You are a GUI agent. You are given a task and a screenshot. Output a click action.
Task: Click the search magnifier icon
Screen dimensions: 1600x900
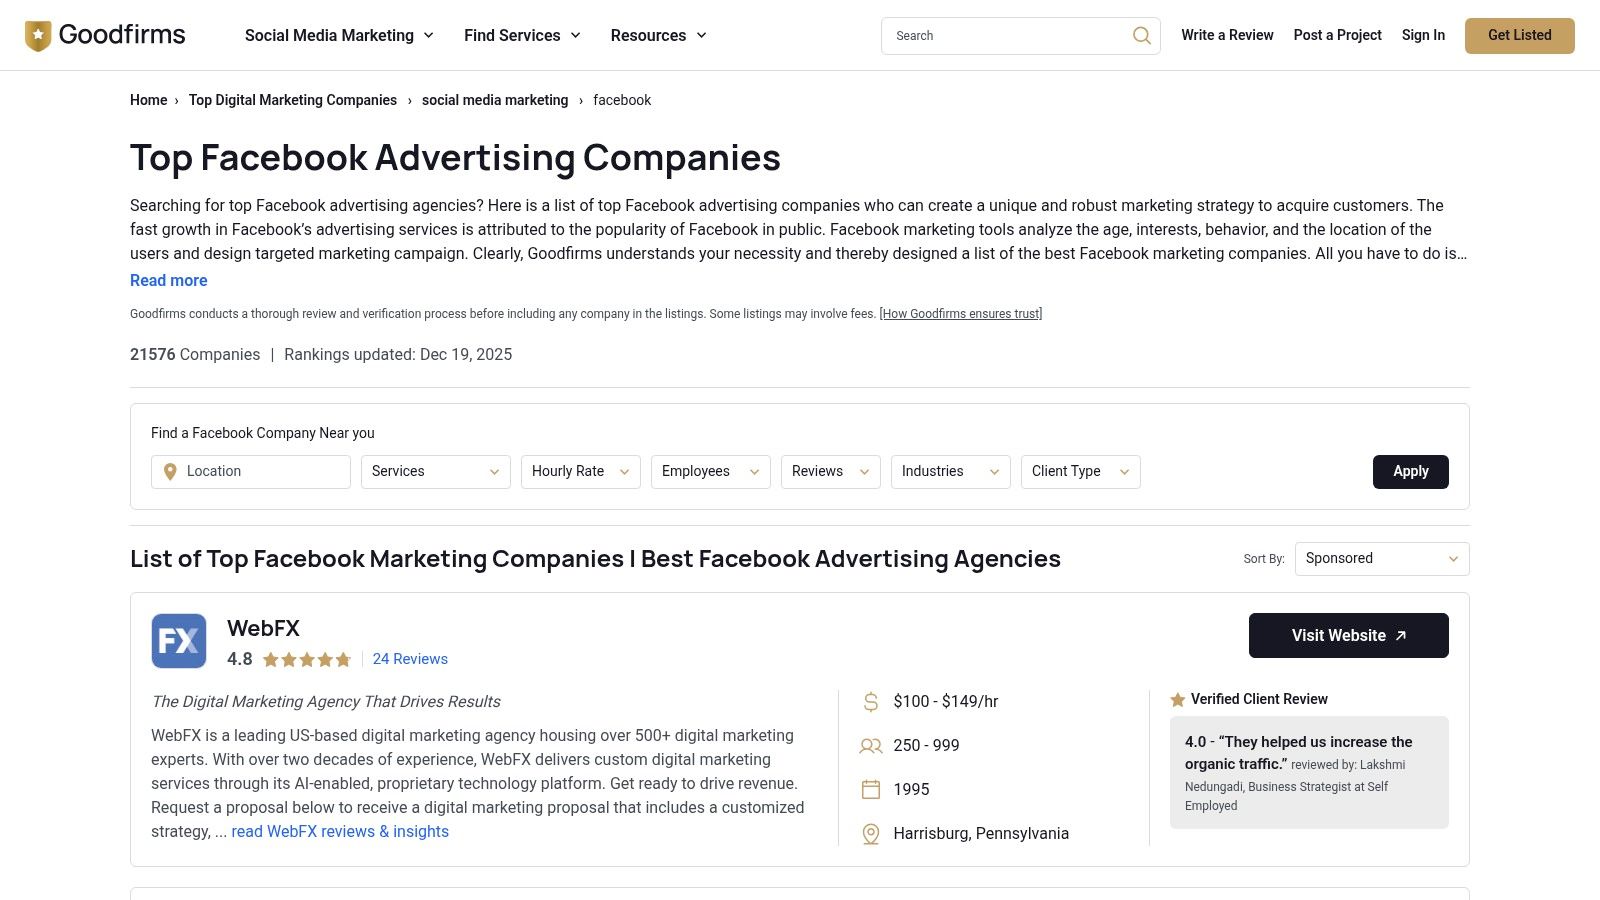point(1140,35)
